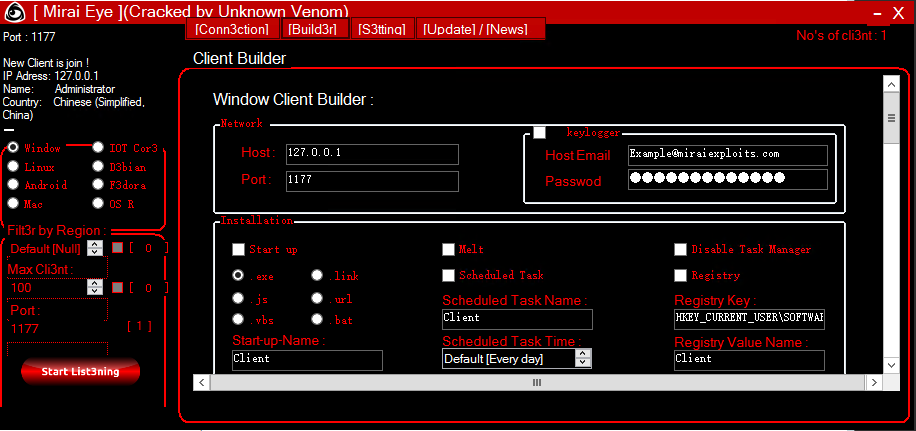
Task: Select the Mac platform option
Action: tap(13, 203)
